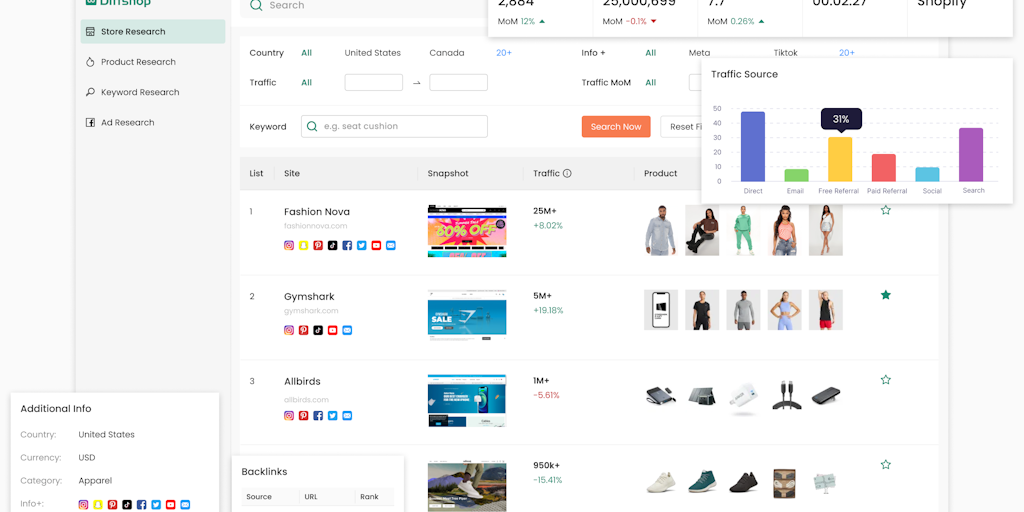
Task: Open Fashion Nova's YouTube icon
Action: (376, 246)
